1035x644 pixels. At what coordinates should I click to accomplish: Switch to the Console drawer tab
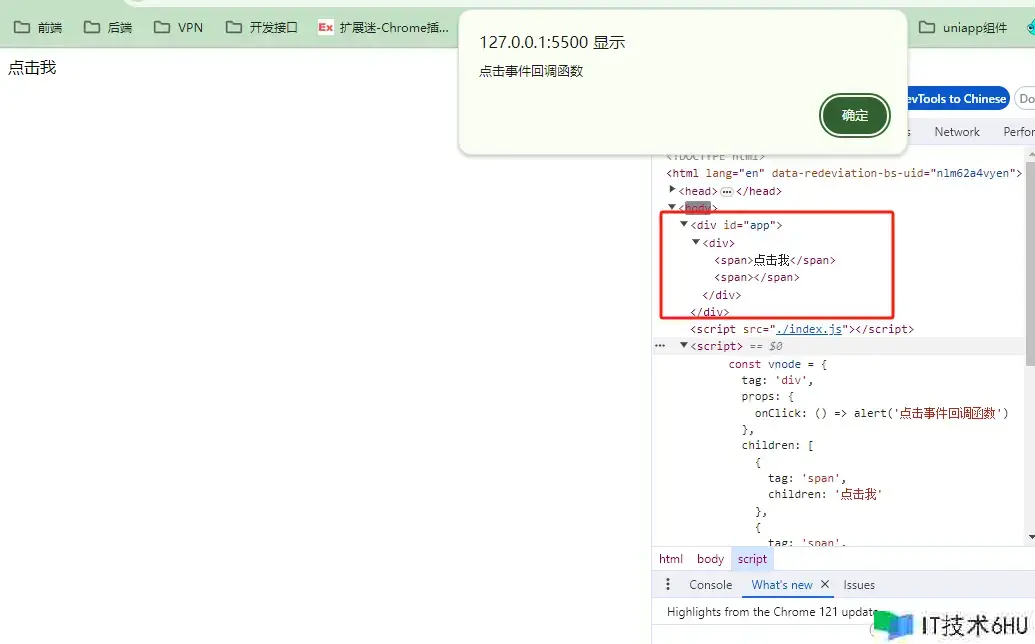point(710,585)
